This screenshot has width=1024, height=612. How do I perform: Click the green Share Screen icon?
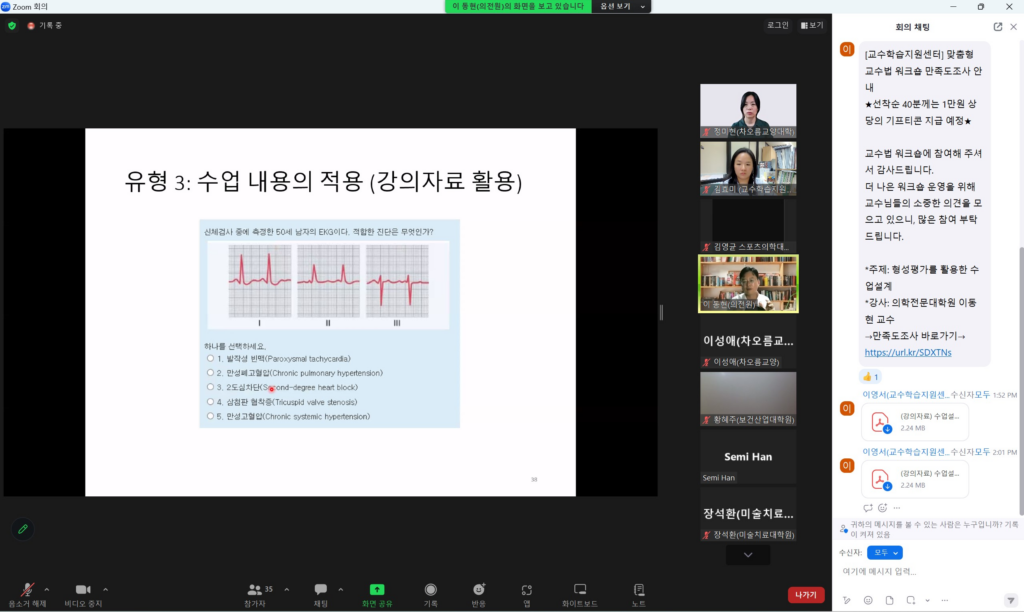(377, 590)
